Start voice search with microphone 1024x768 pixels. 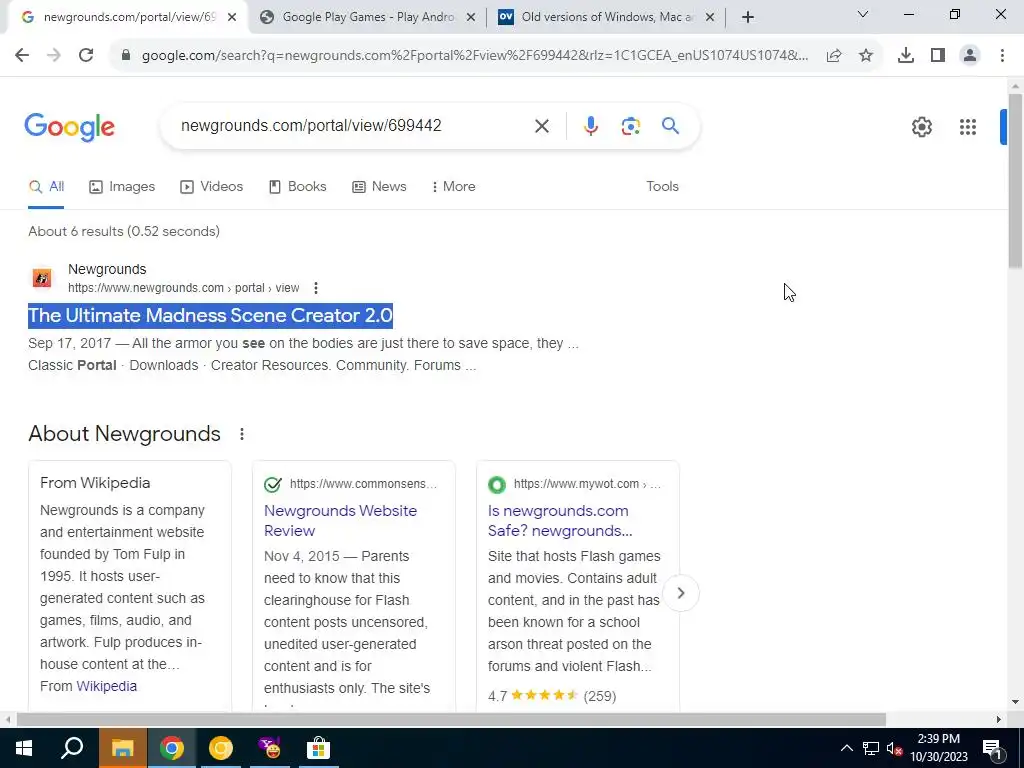[x=591, y=126]
